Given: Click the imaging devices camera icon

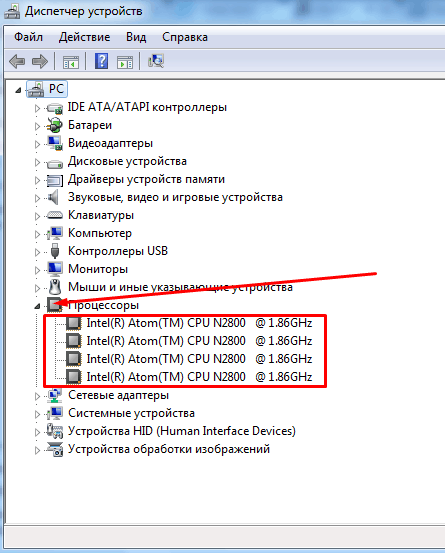Looking at the screenshot, I should point(55,449).
